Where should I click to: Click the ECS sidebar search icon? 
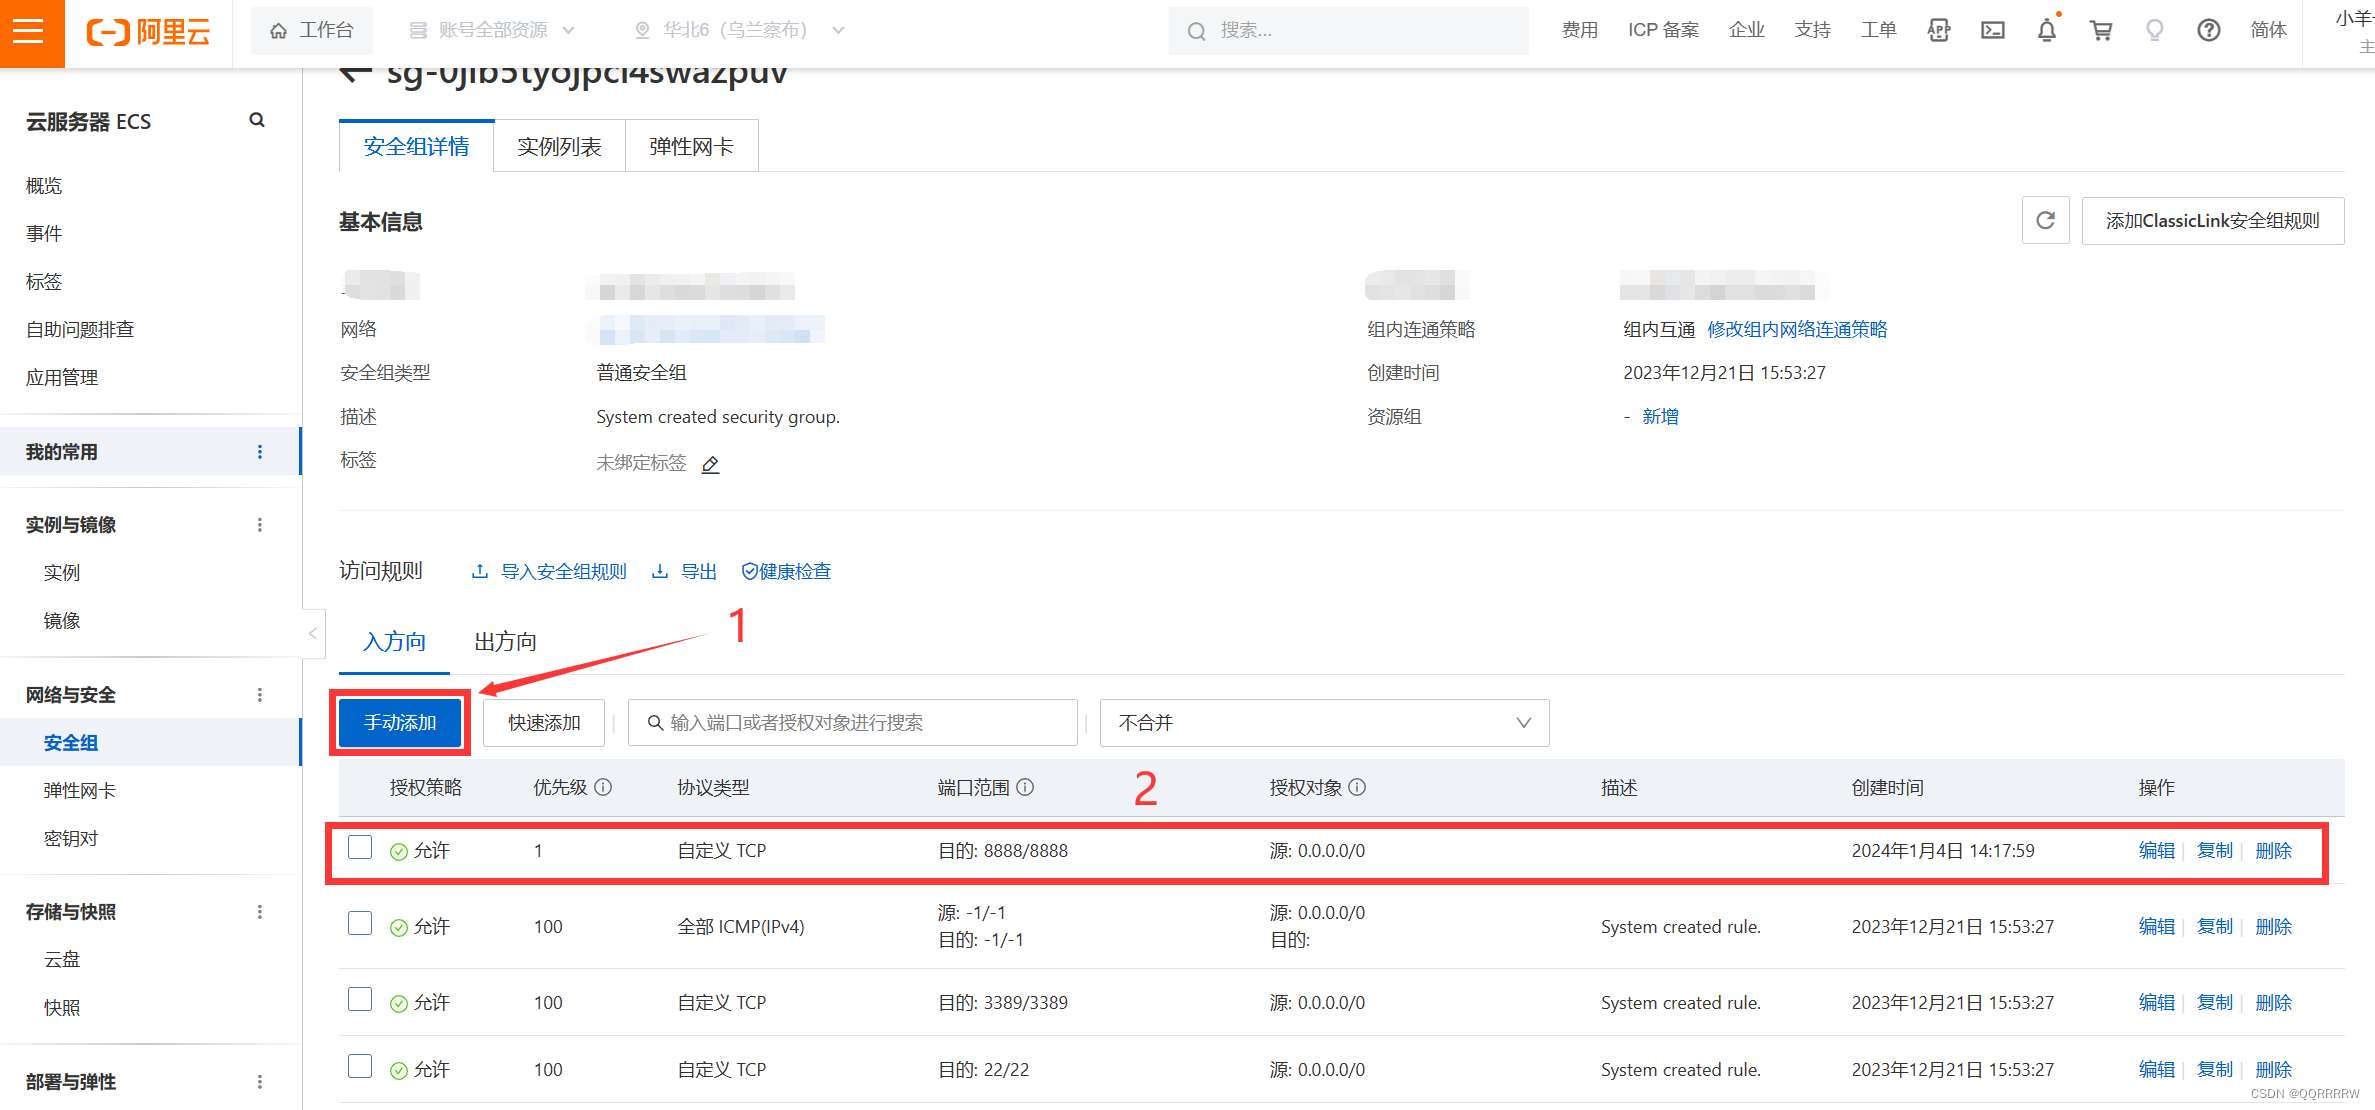tap(257, 120)
